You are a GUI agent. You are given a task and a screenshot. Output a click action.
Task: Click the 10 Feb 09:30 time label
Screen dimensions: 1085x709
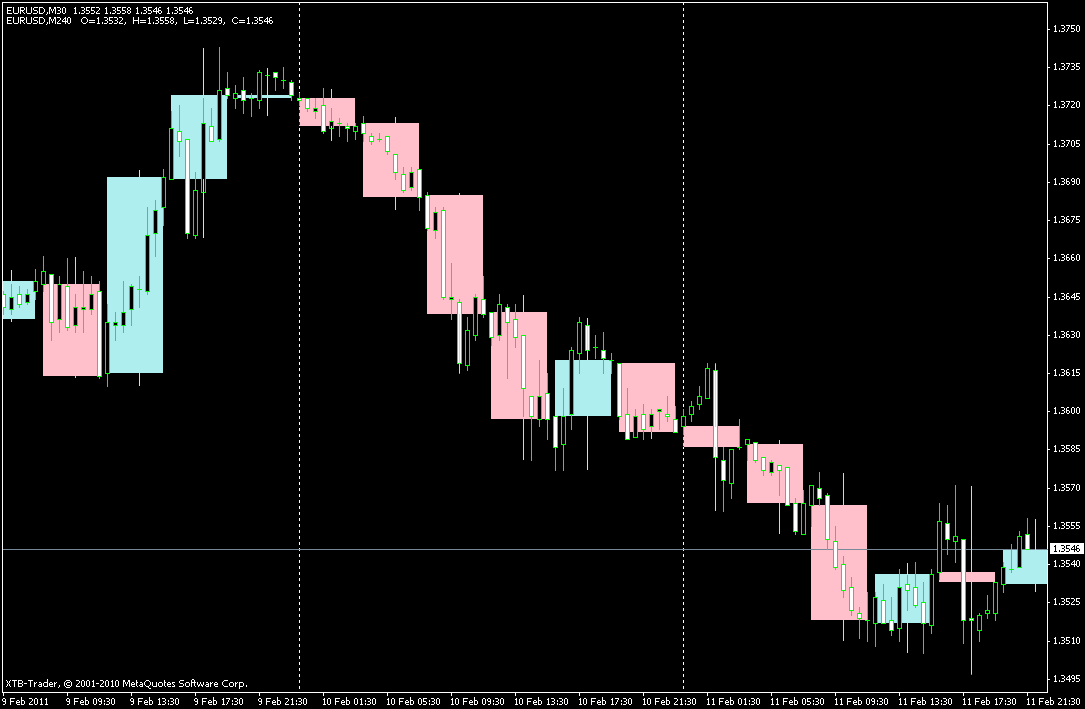tap(477, 701)
